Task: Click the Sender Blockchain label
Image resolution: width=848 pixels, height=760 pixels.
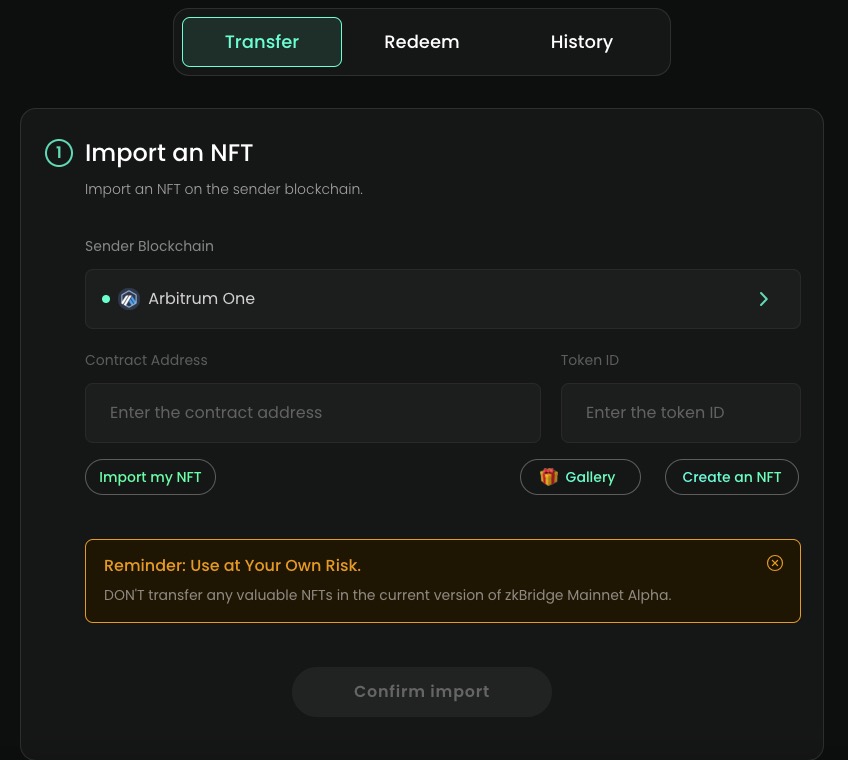Action: coord(149,246)
